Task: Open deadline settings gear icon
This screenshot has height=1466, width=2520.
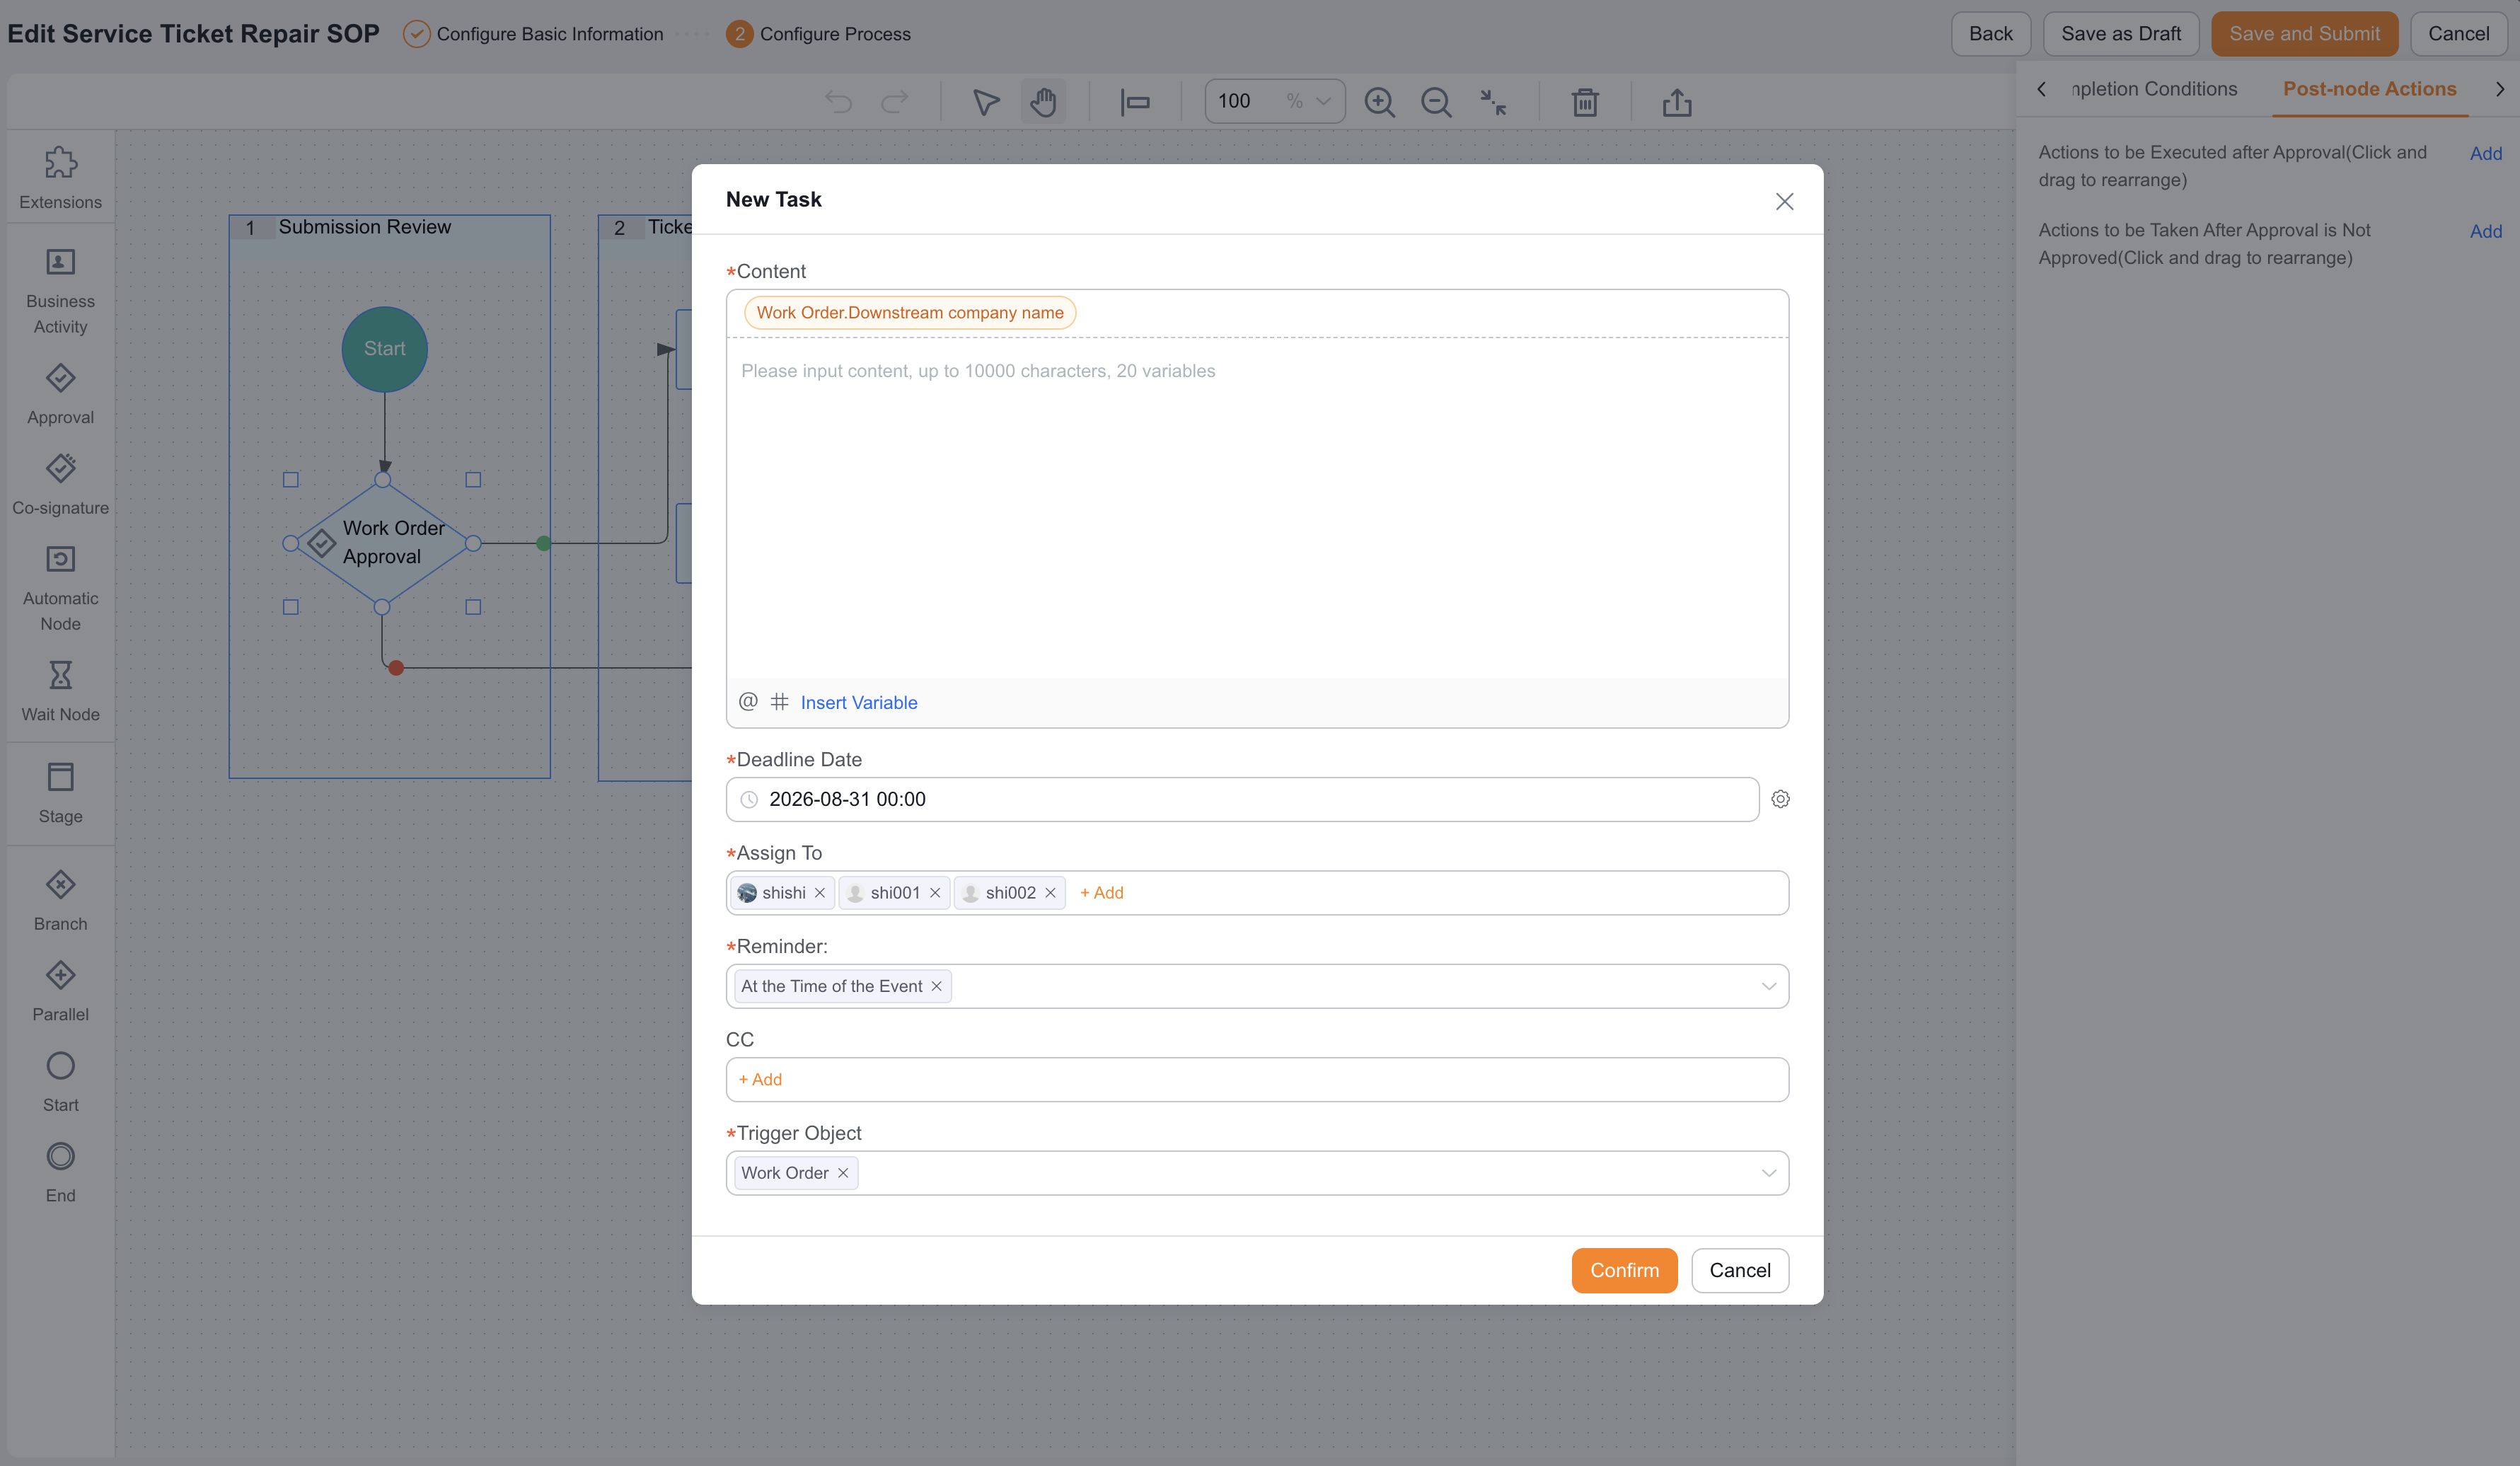Action: (x=1780, y=799)
